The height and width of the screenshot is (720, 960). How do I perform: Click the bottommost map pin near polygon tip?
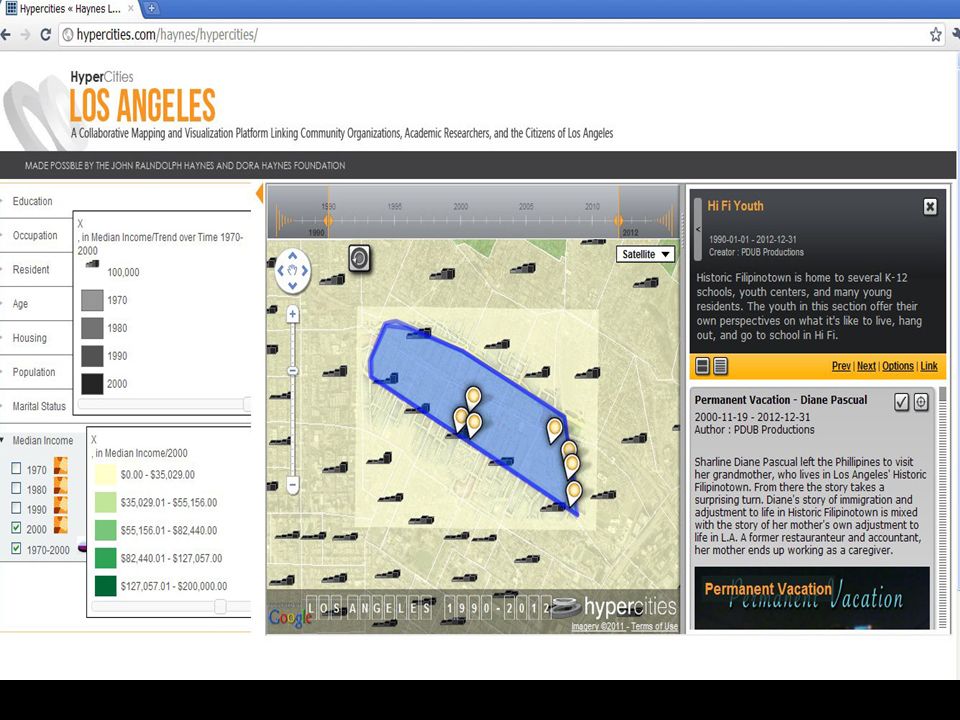click(574, 493)
